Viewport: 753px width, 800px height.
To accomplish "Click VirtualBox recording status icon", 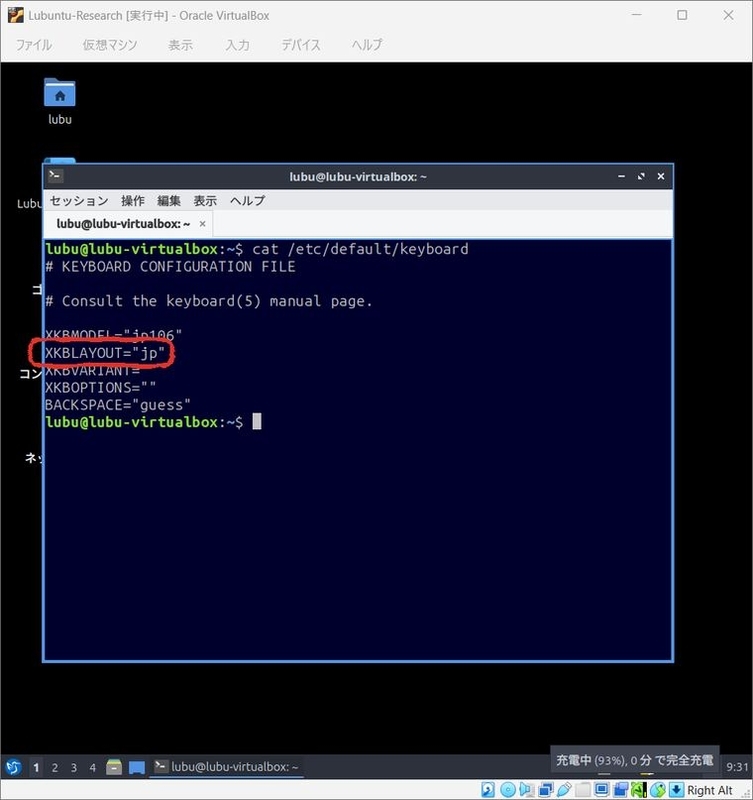I will pyautogui.click(x=621, y=789).
